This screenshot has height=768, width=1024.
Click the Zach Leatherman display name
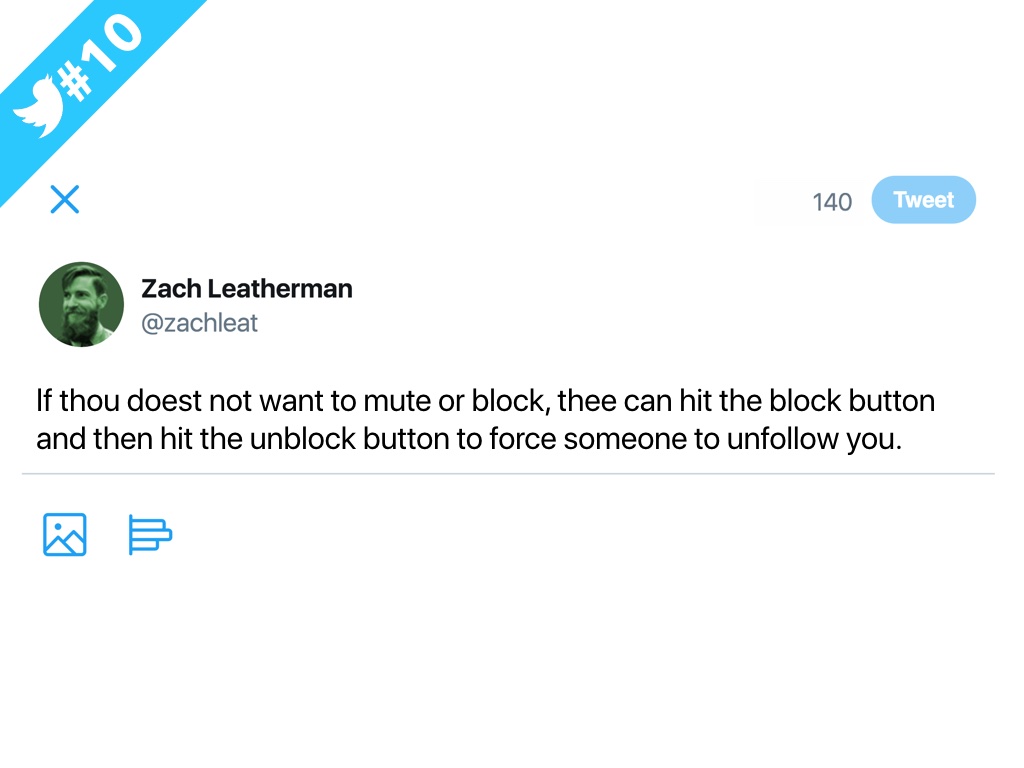tap(246, 289)
